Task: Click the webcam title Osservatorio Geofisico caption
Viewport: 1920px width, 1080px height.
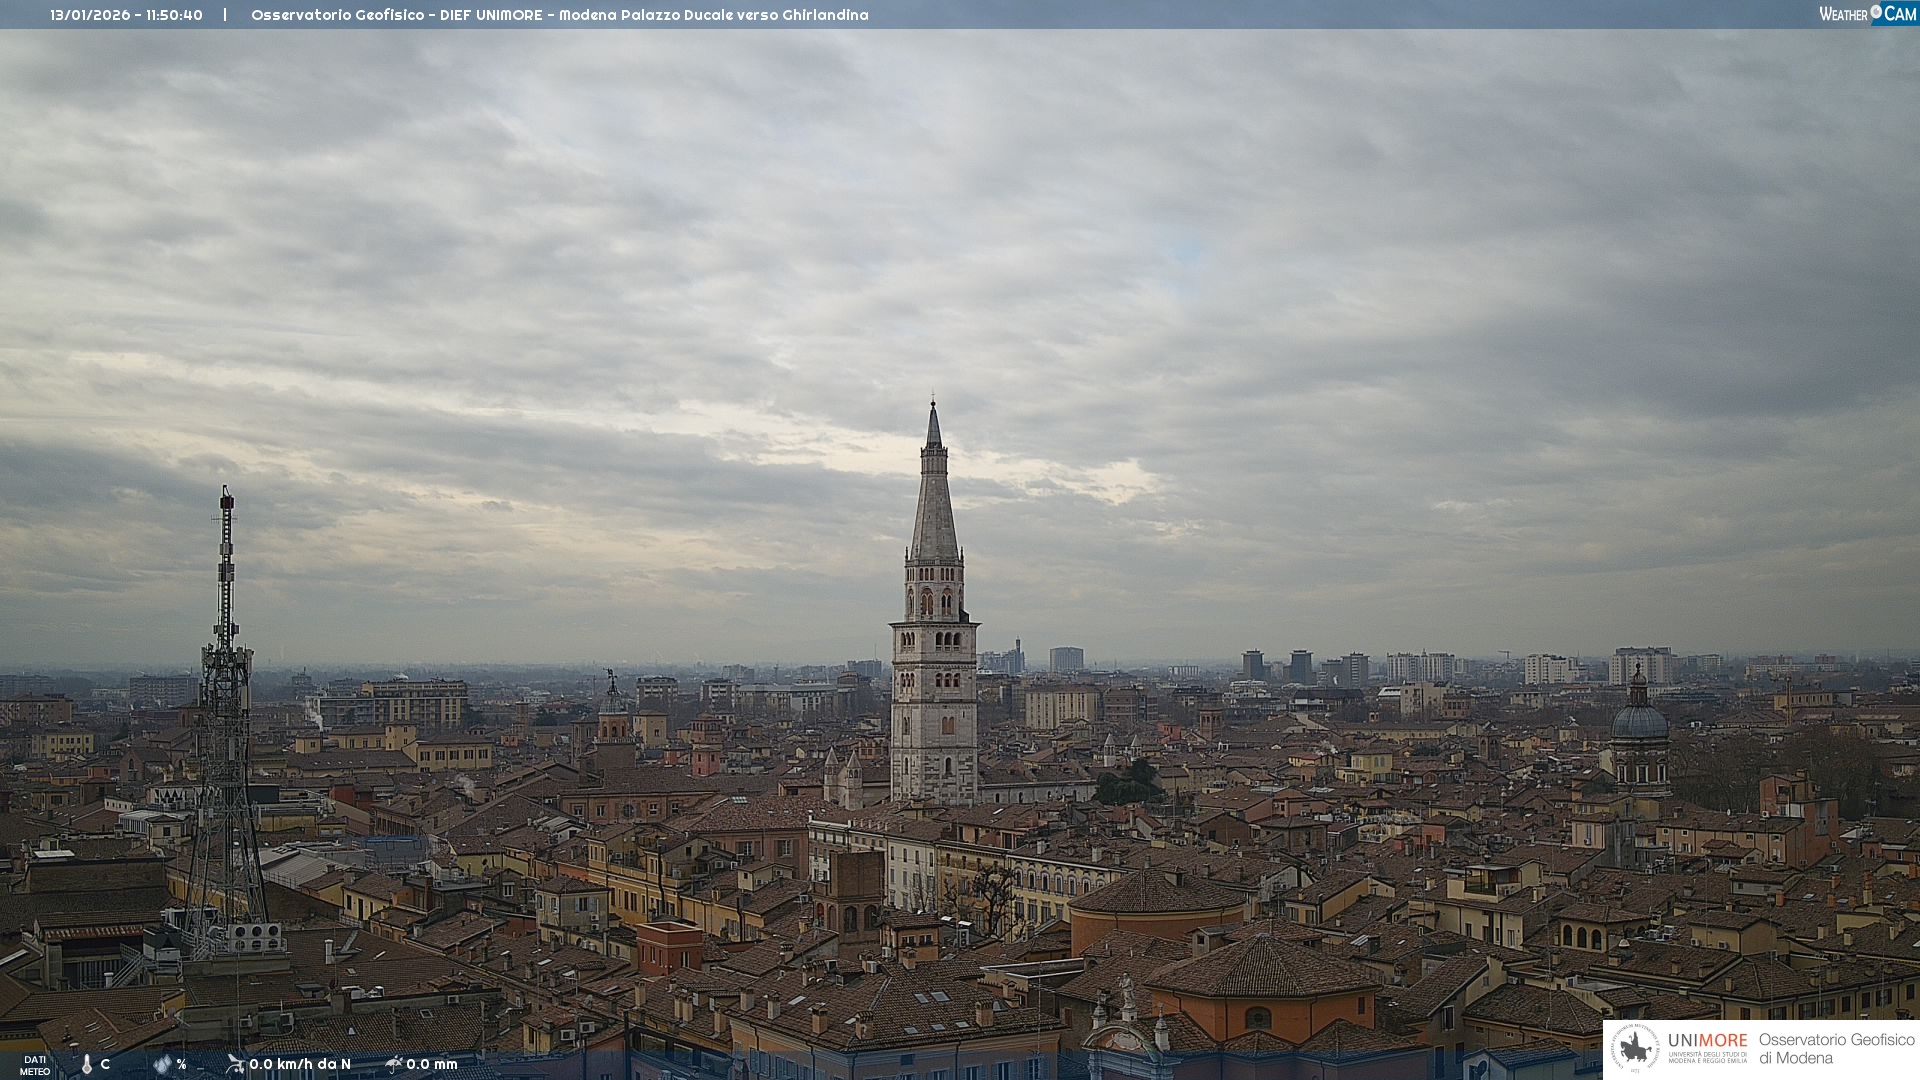Action: point(559,15)
